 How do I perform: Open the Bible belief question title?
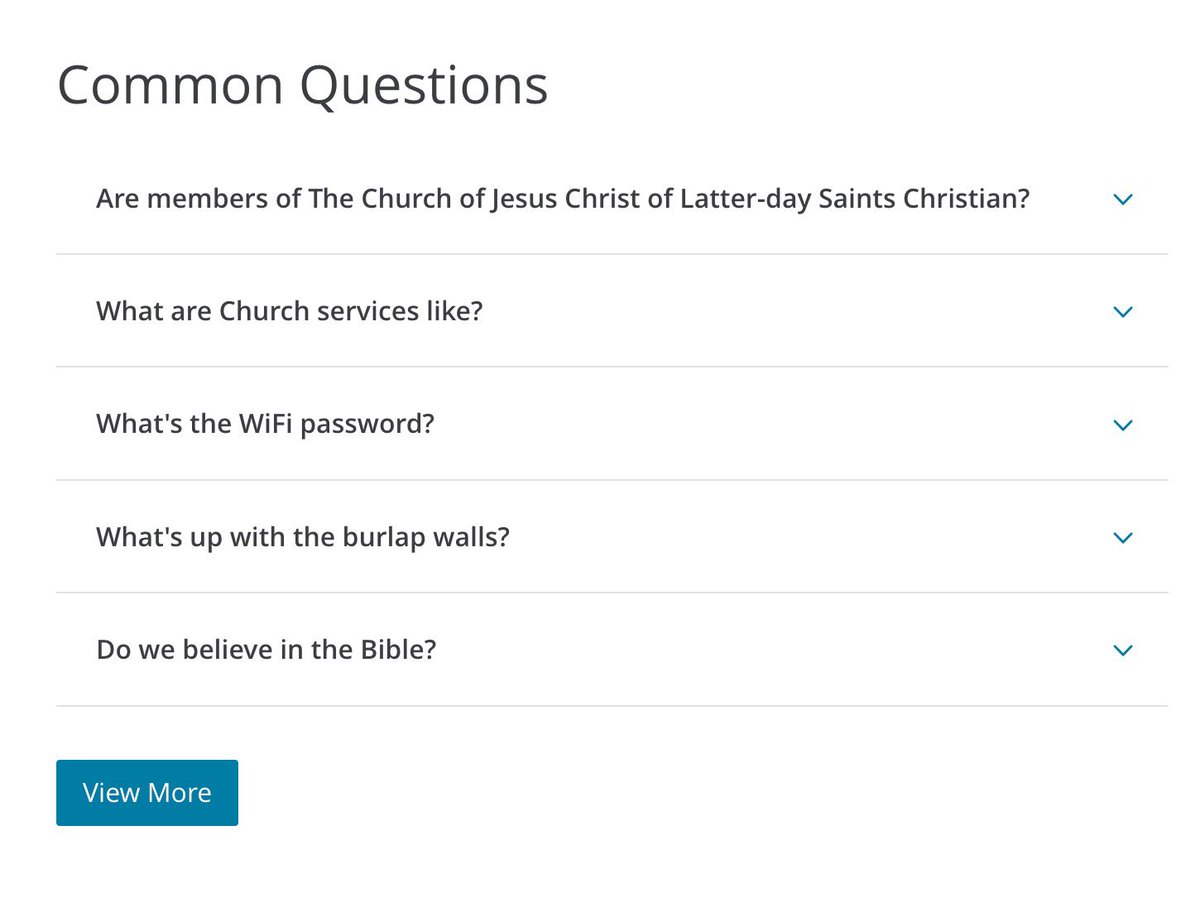266,651
